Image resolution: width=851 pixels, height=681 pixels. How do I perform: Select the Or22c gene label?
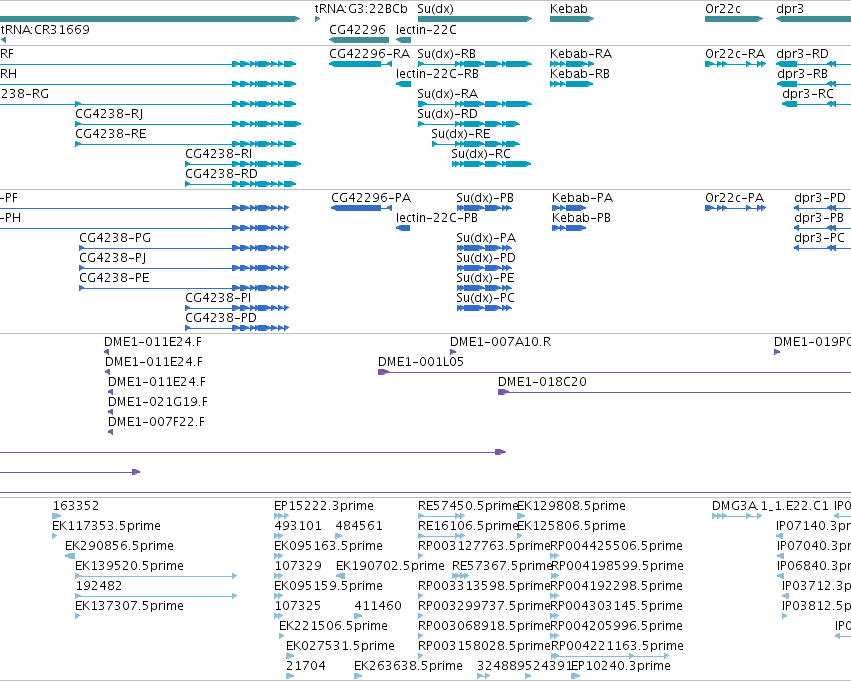pos(722,9)
